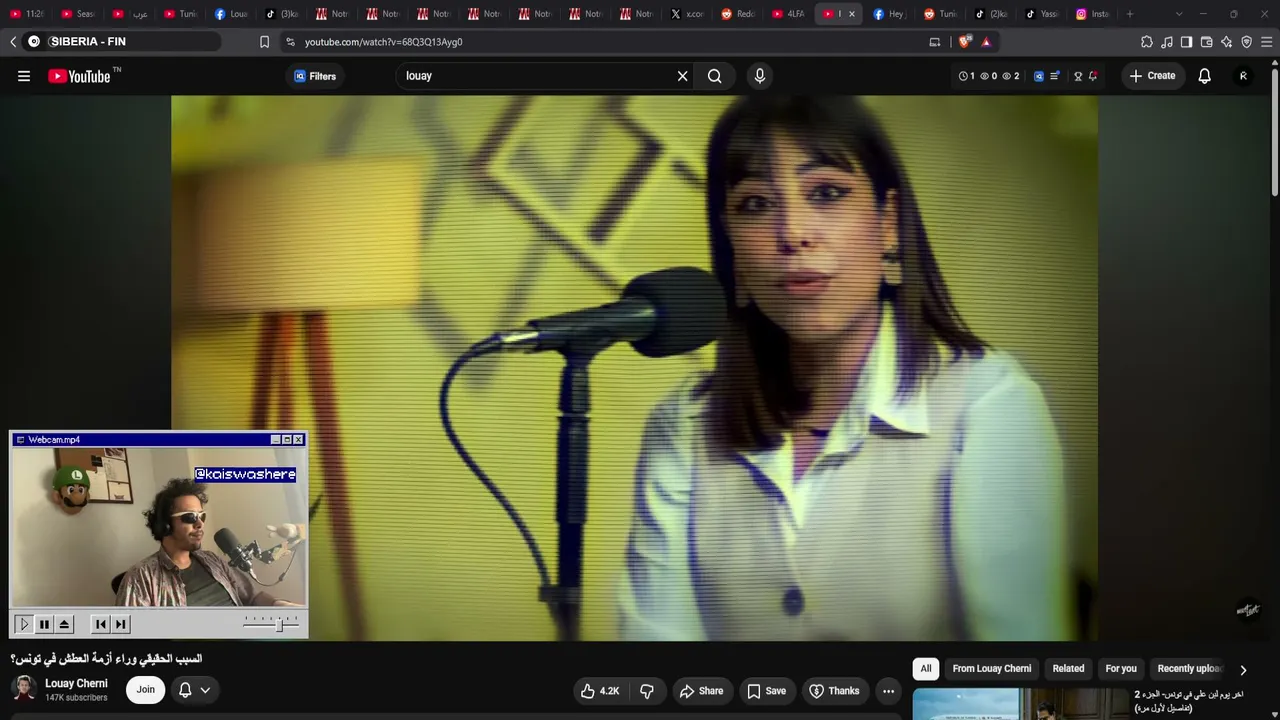The width and height of the screenshot is (1280, 720).
Task: Switch to the TikTok Yassi tab
Action: pyautogui.click(x=1042, y=14)
